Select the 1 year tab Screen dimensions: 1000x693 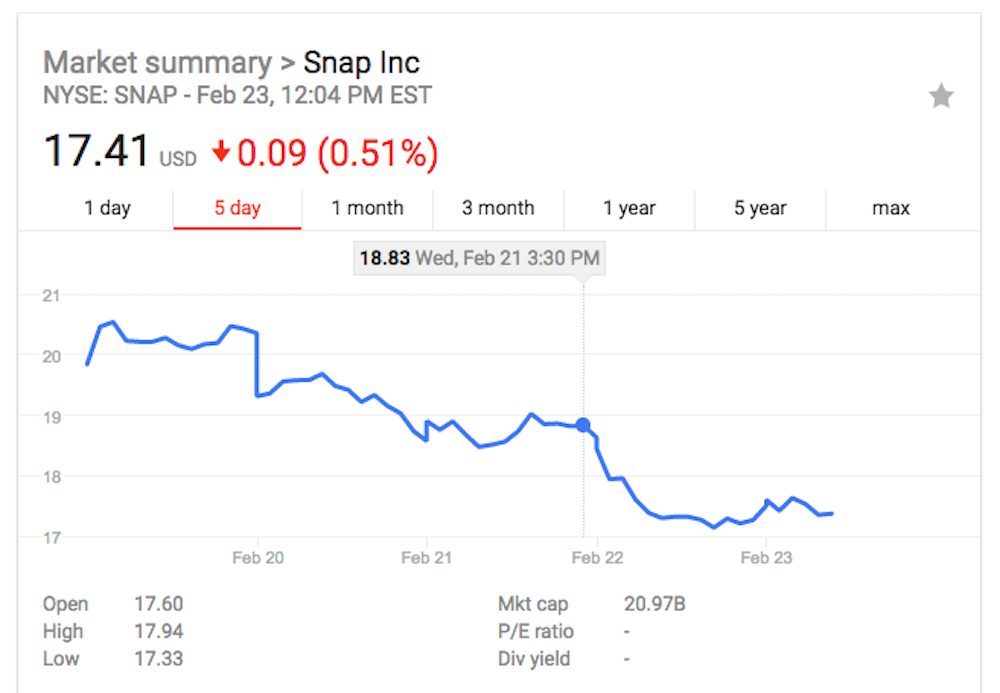[x=629, y=208]
